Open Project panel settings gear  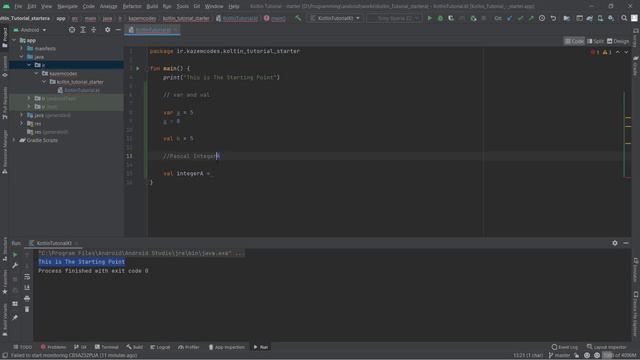click(107, 30)
